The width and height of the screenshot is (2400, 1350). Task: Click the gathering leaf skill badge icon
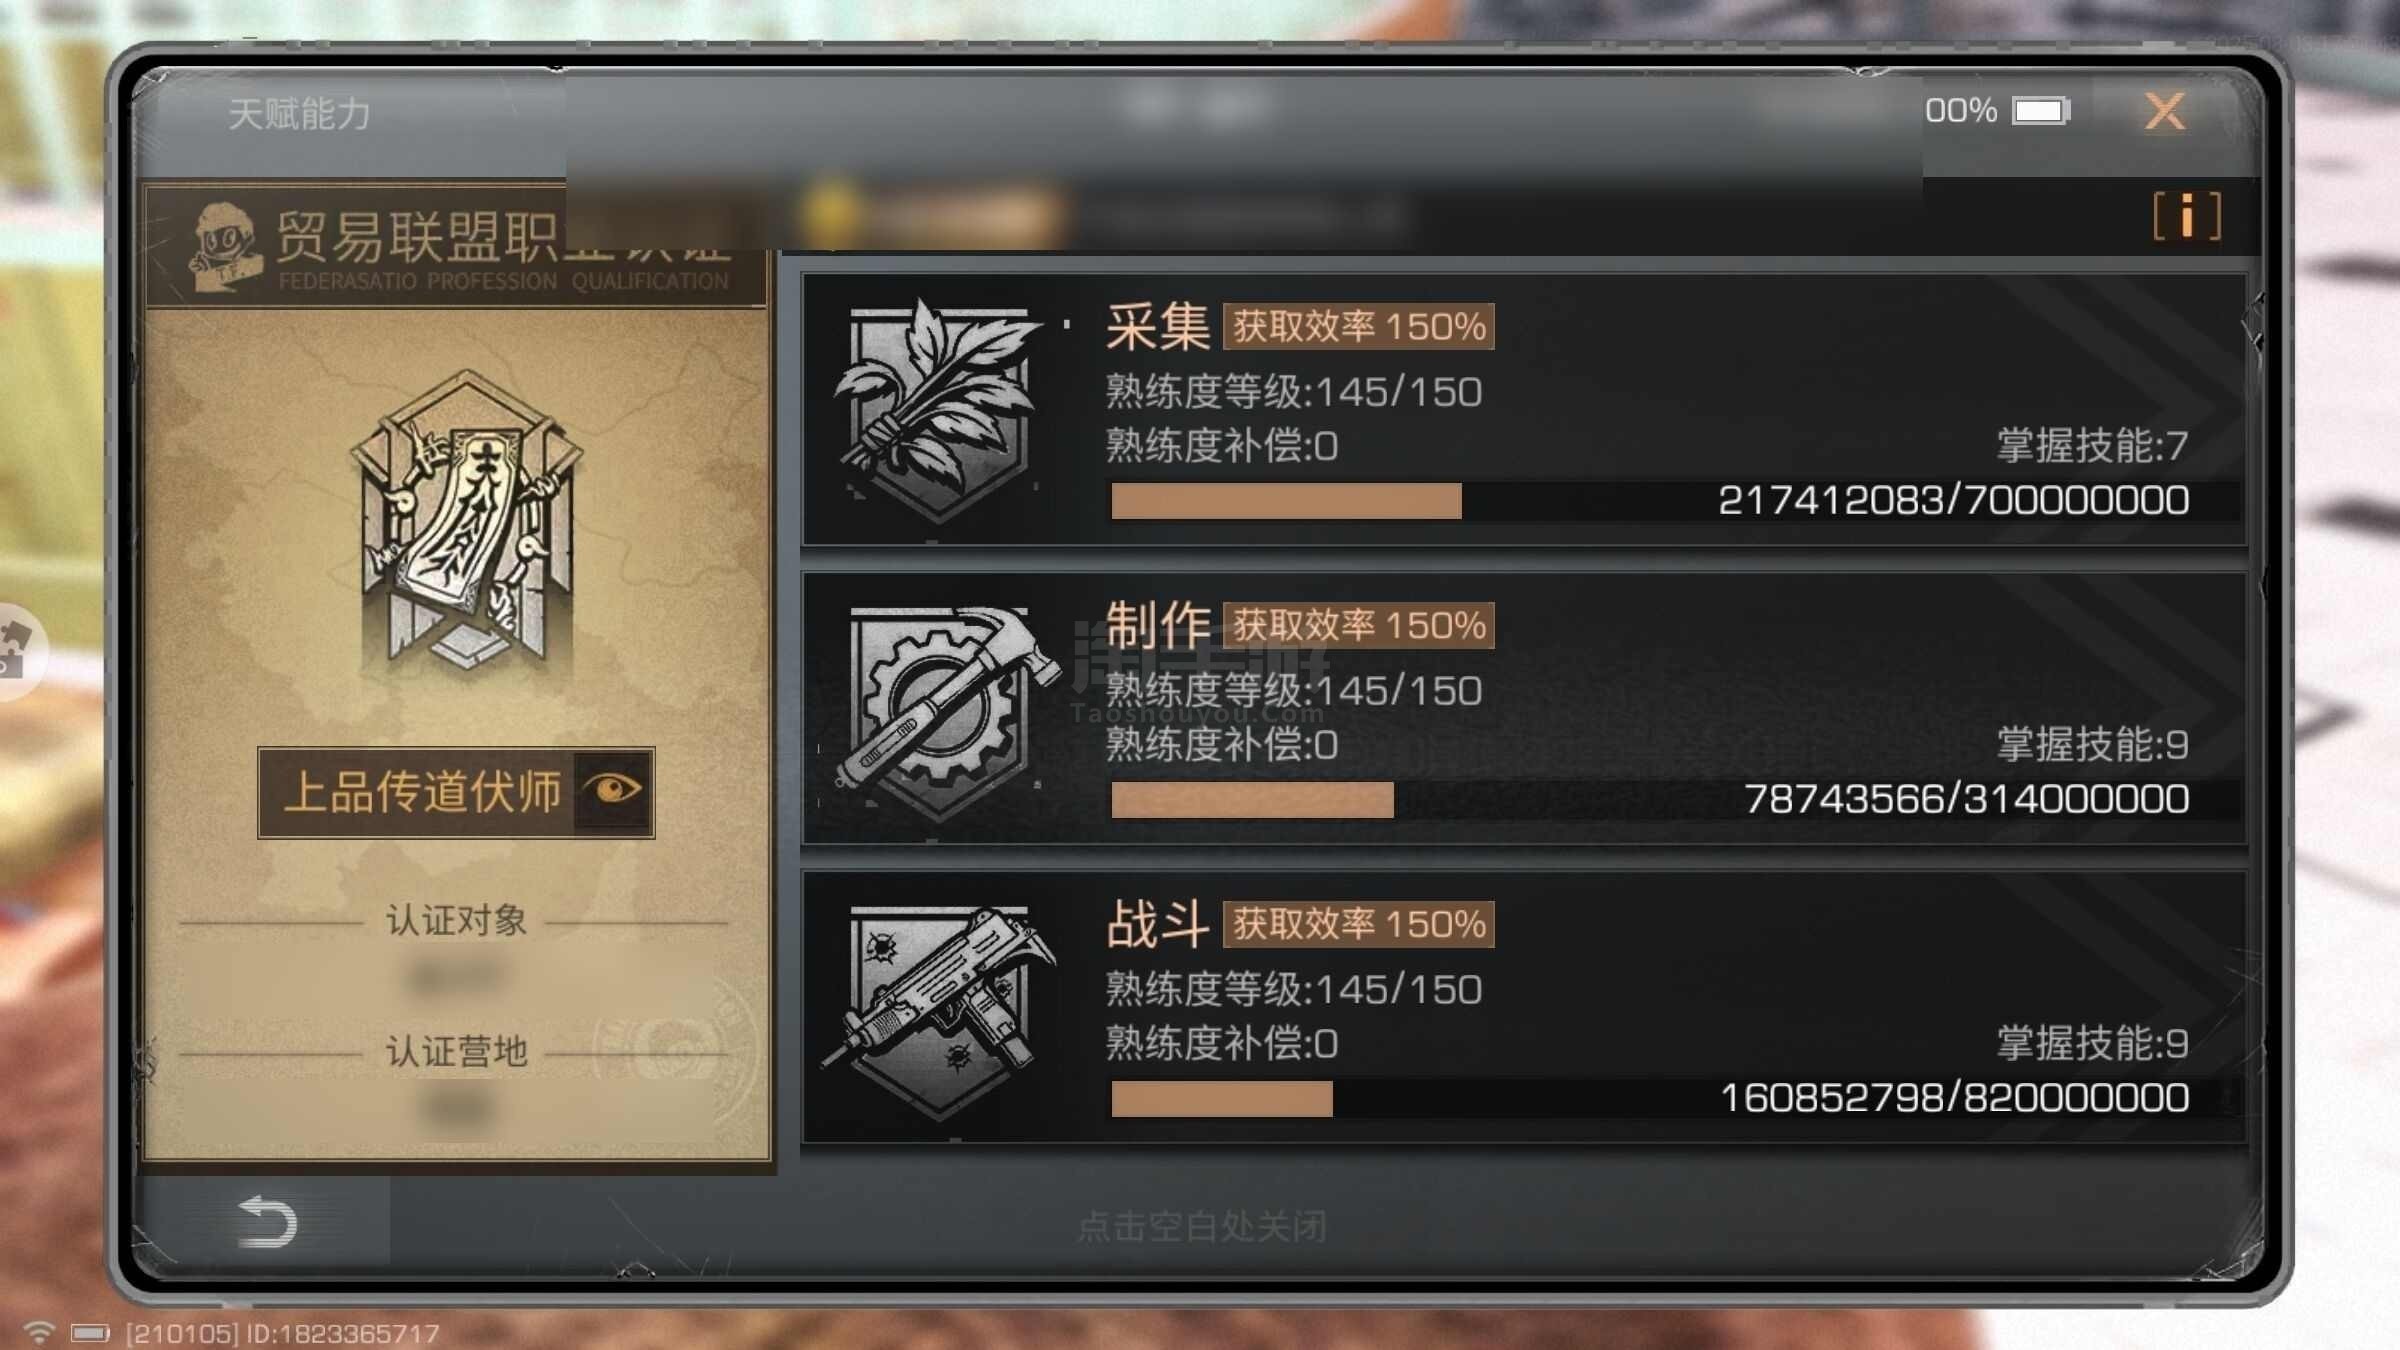coord(938,410)
